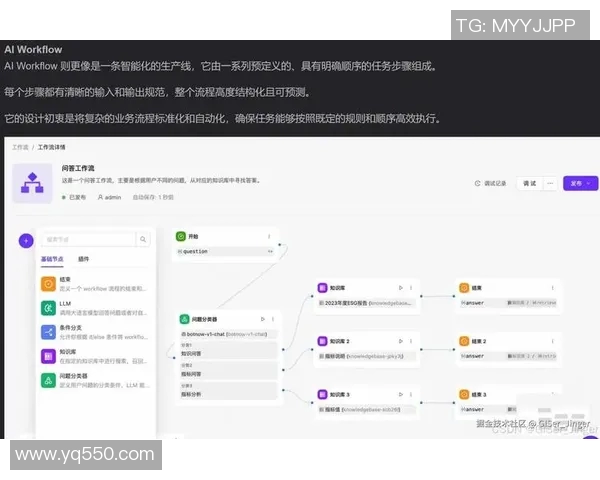Run the 知识库 3 node
This screenshot has width=600, height=480.
pyautogui.click(x=401, y=394)
